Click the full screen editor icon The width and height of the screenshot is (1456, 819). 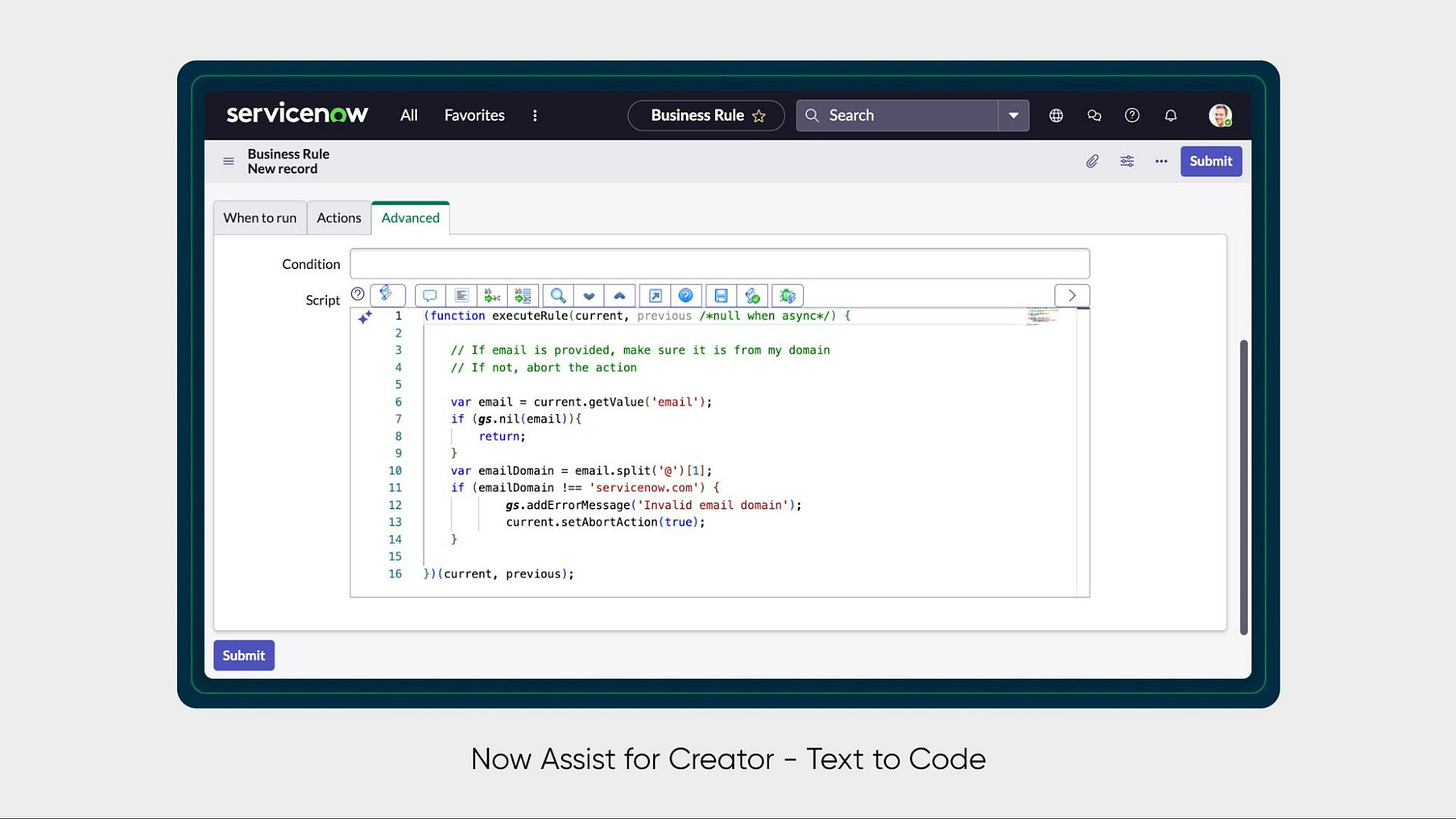pyautogui.click(x=655, y=295)
